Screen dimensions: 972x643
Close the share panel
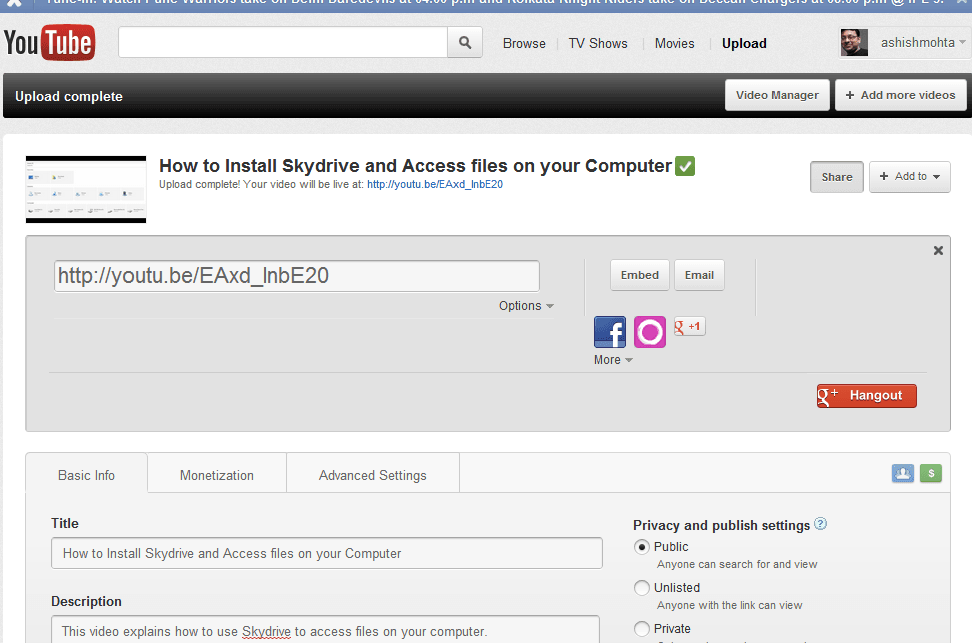click(x=938, y=251)
